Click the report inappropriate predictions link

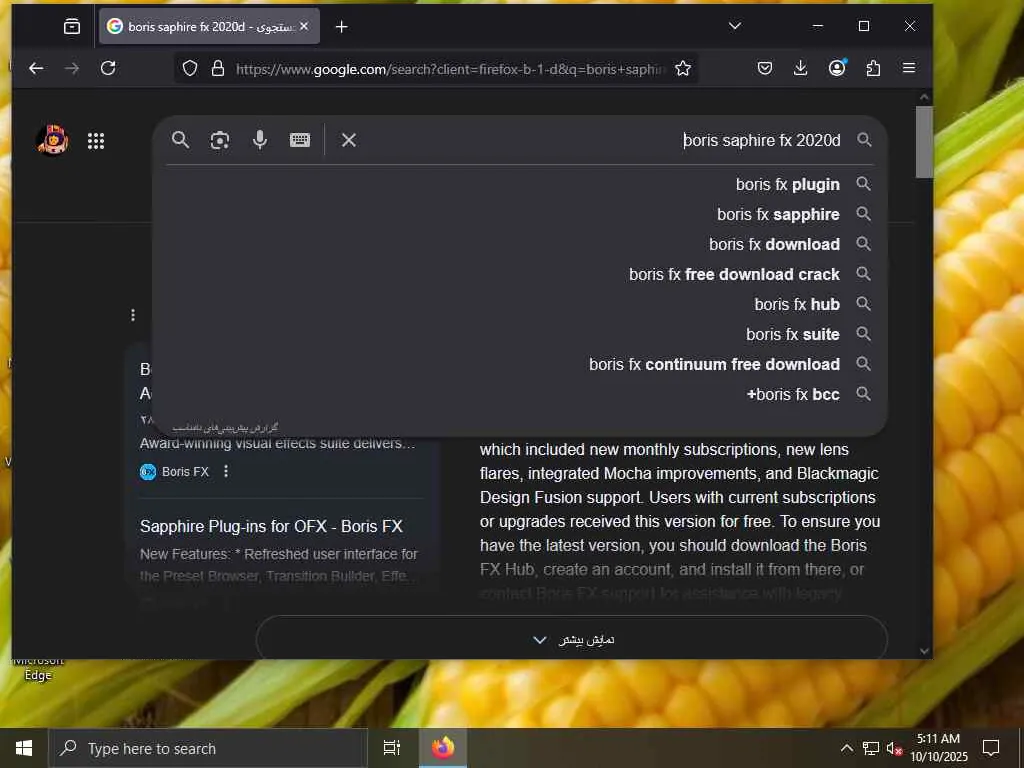pyautogui.click(x=225, y=427)
